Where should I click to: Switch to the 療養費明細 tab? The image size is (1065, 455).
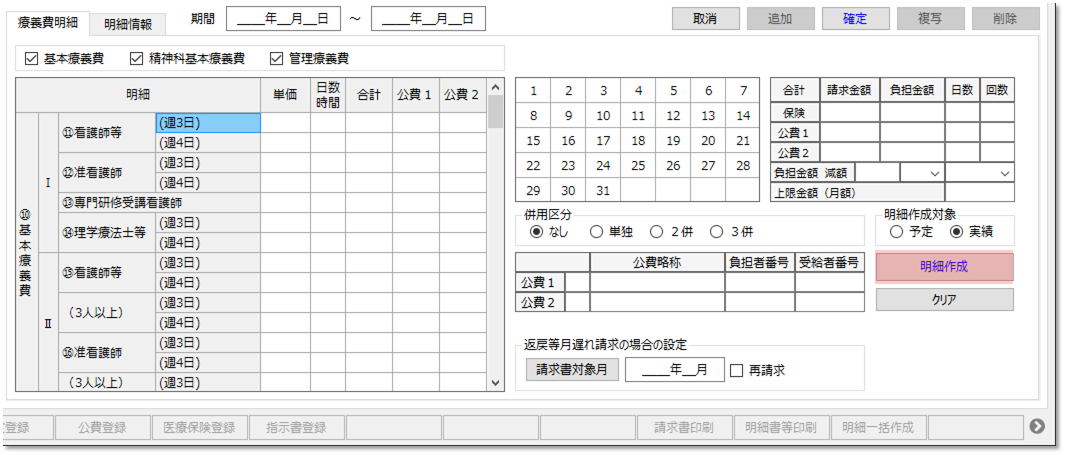[x=48, y=22]
